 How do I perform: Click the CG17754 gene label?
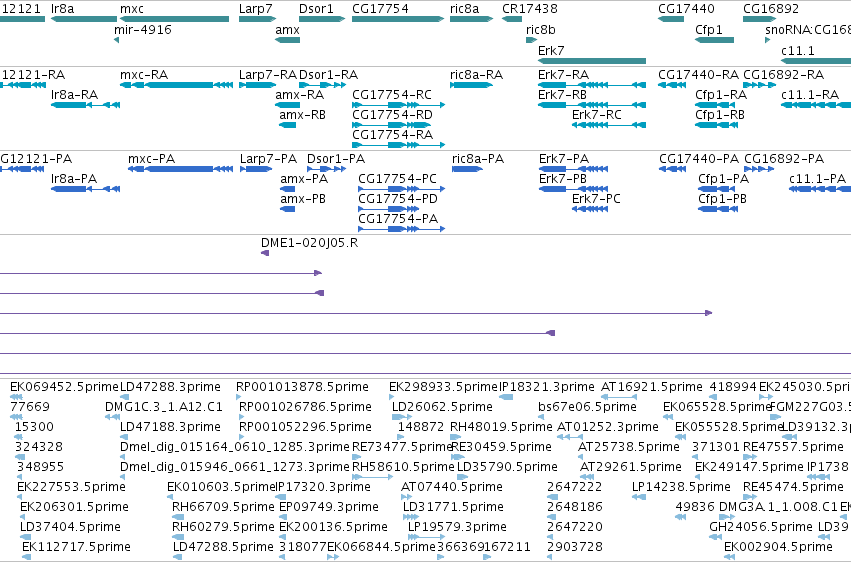pos(380,9)
